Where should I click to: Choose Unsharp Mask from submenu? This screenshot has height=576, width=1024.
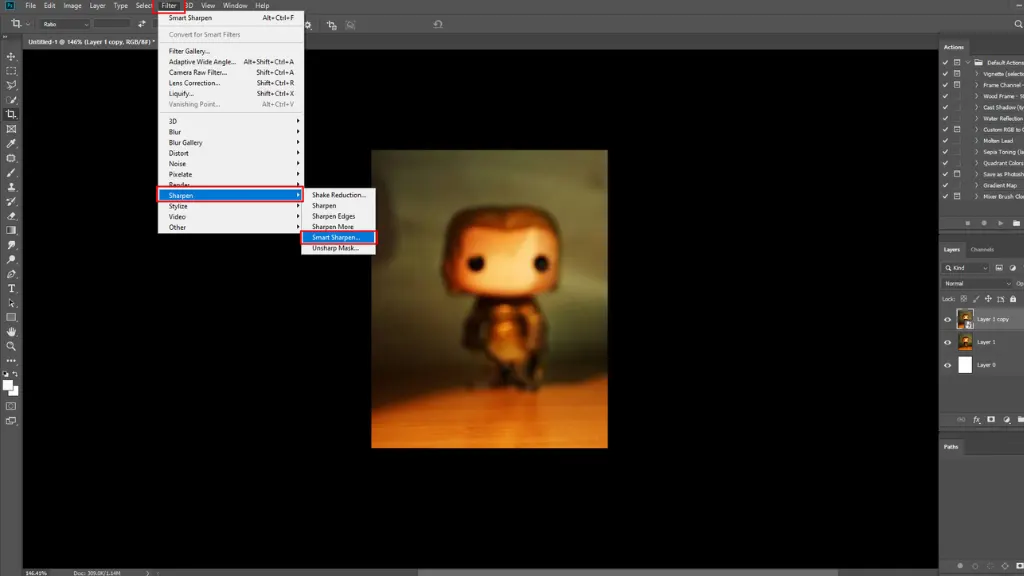pos(338,248)
